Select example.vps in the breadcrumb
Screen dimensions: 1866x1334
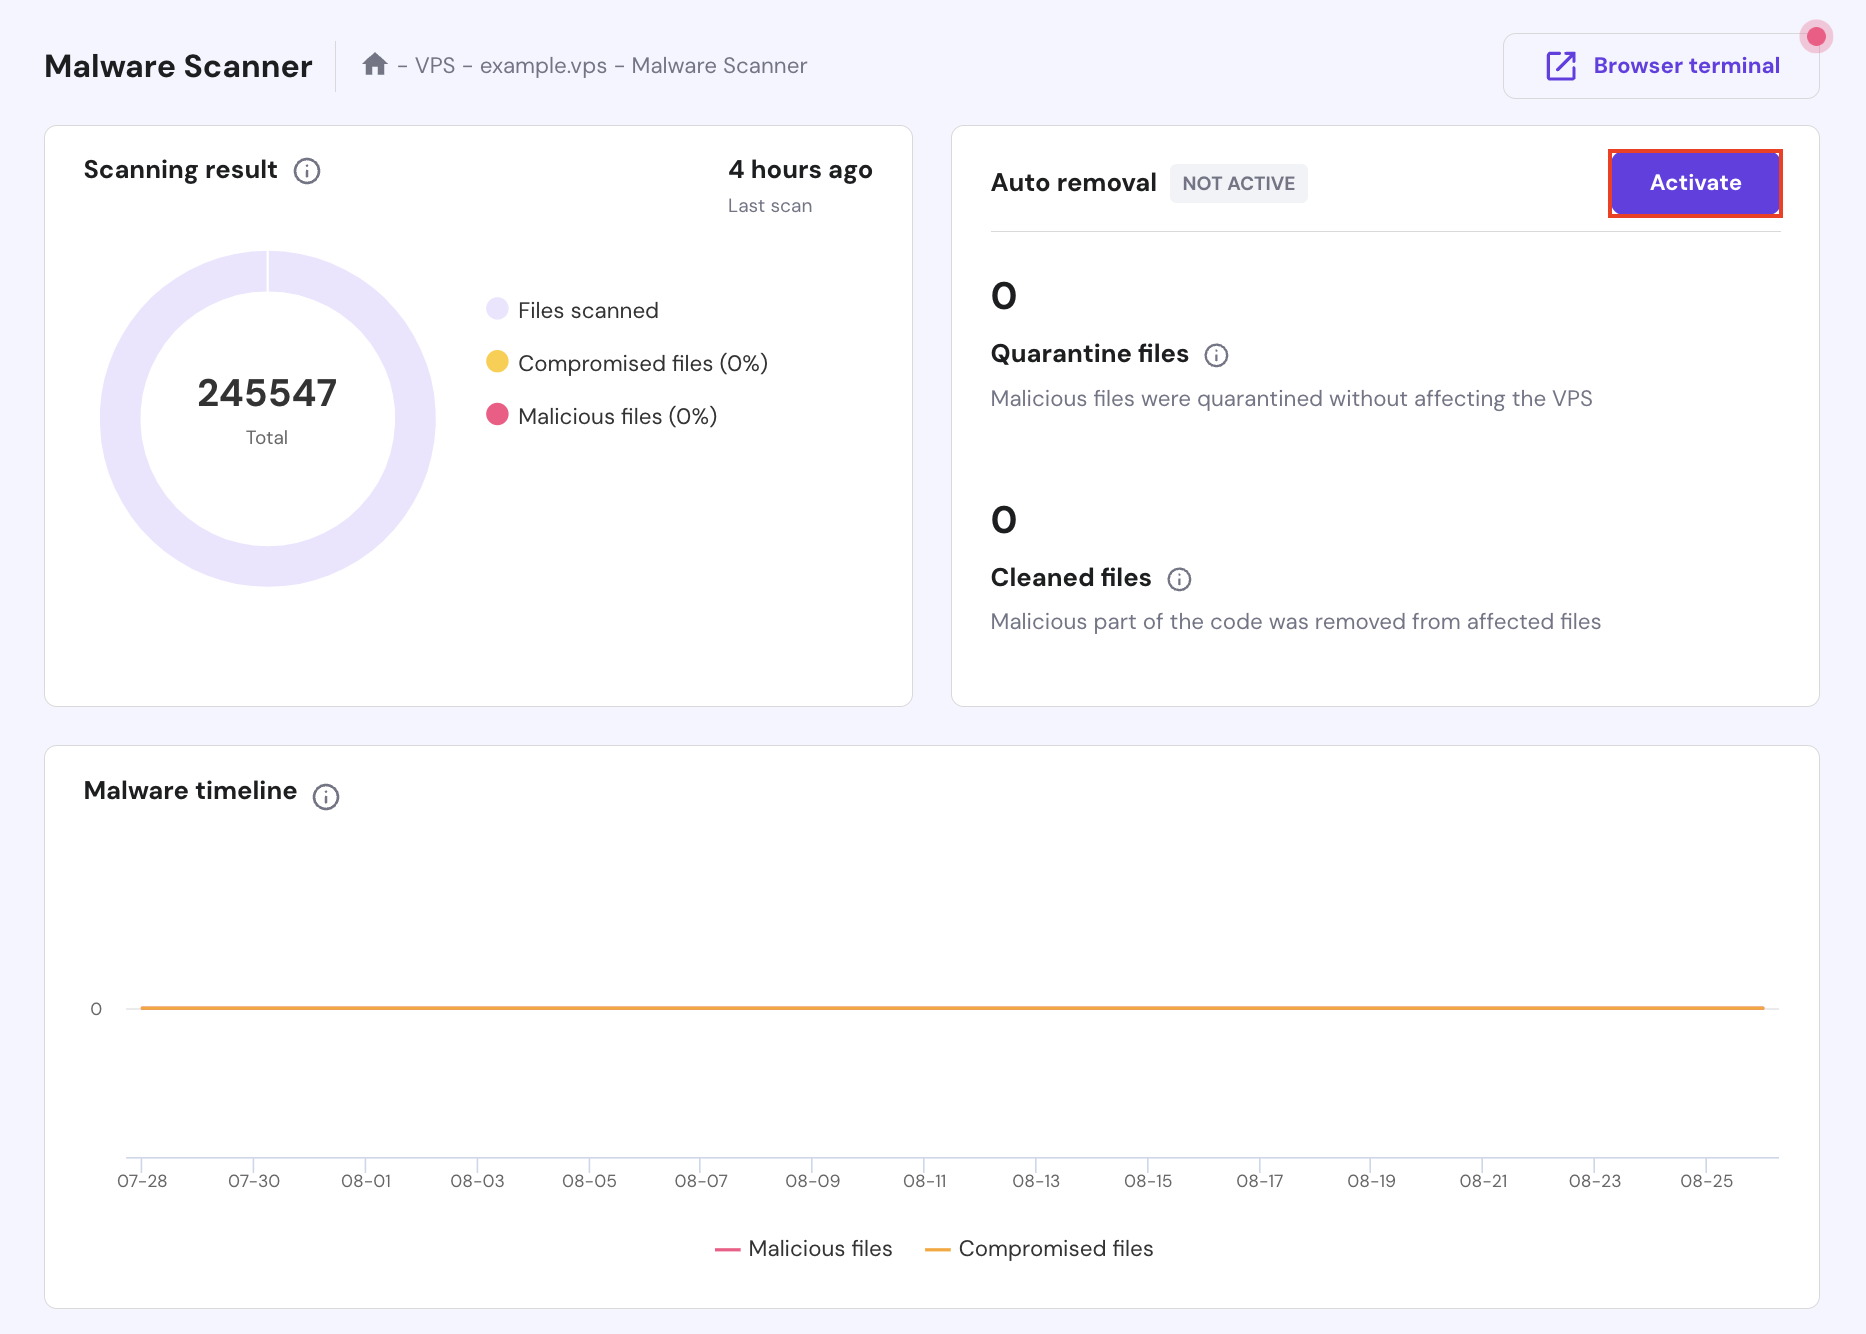click(545, 65)
